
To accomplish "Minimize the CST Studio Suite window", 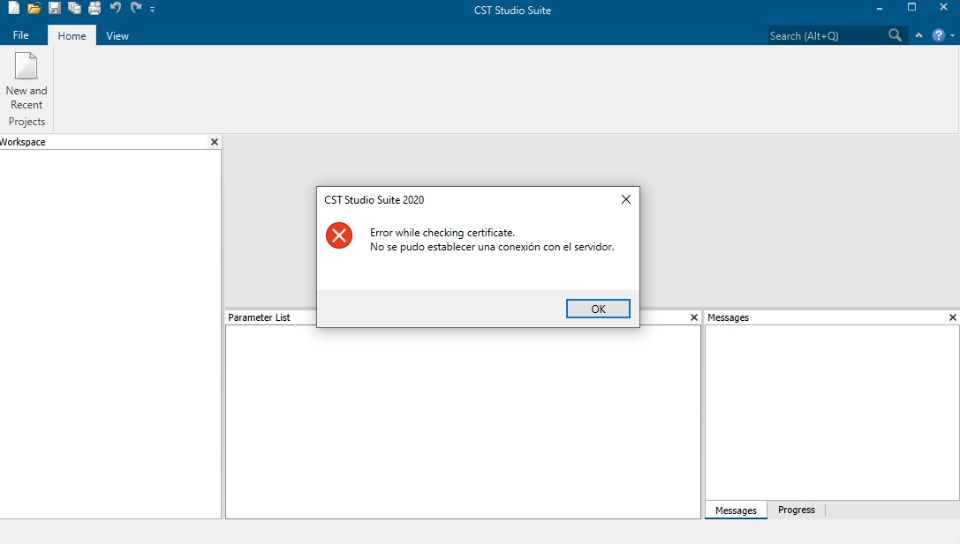I will click(879, 9).
